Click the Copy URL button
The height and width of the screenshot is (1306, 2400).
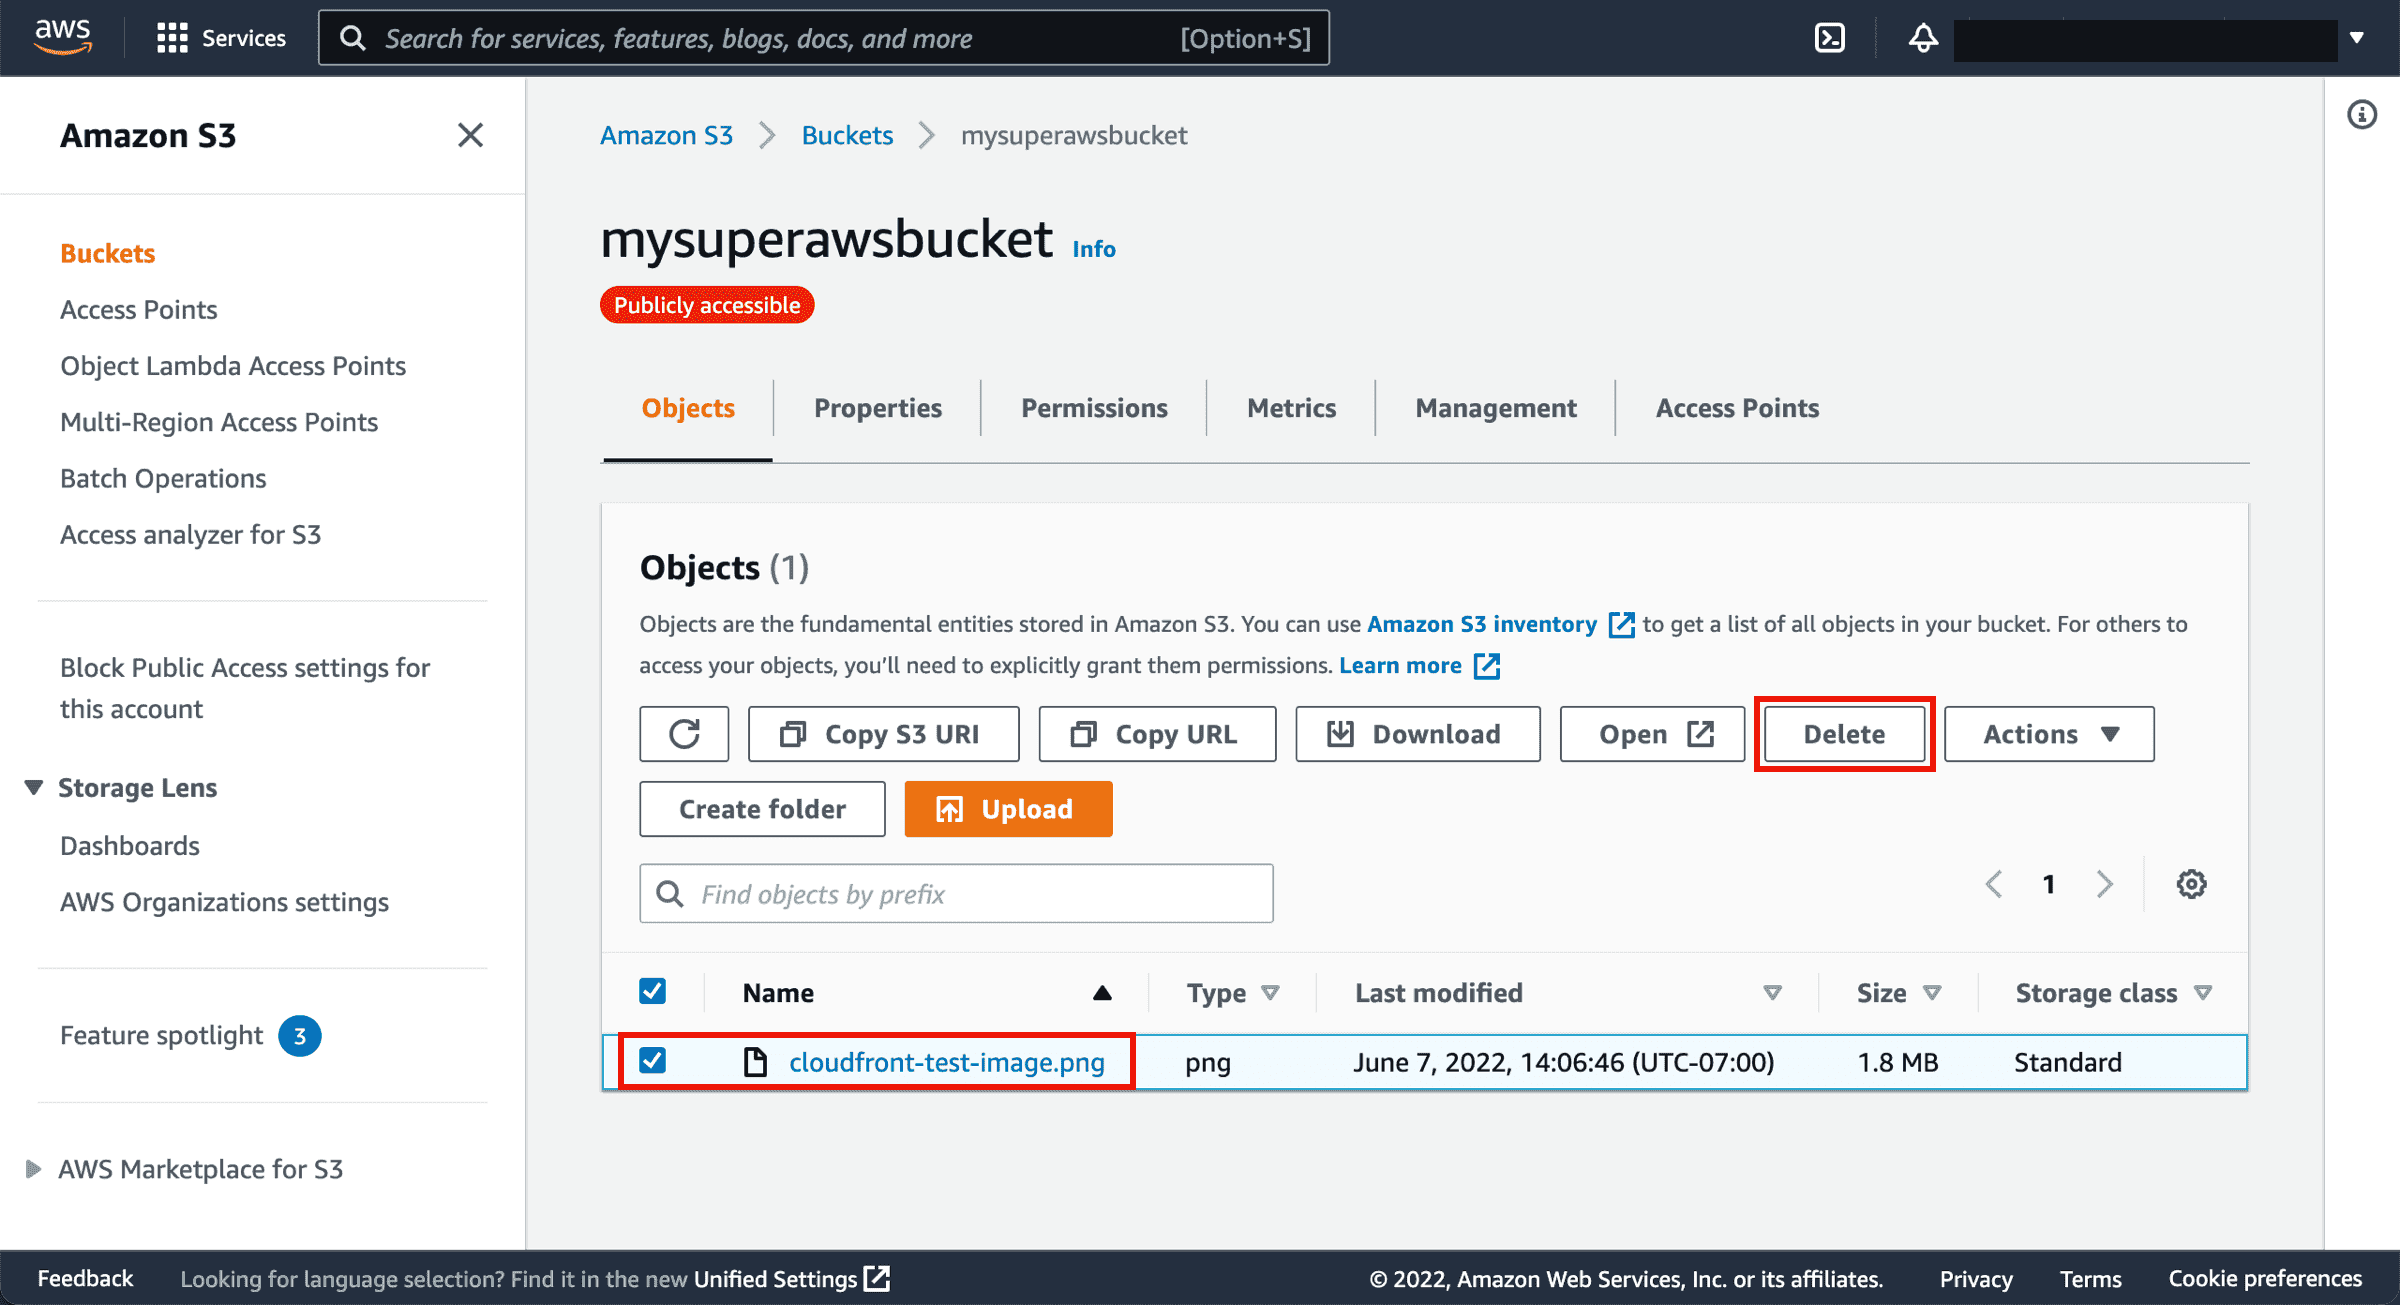[x=1157, y=734]
